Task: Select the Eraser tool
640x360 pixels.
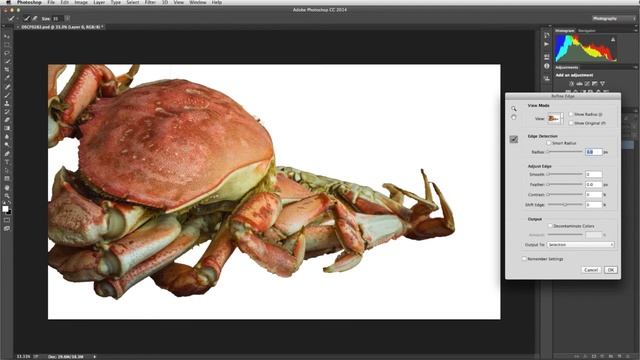Action: [7, 120]
